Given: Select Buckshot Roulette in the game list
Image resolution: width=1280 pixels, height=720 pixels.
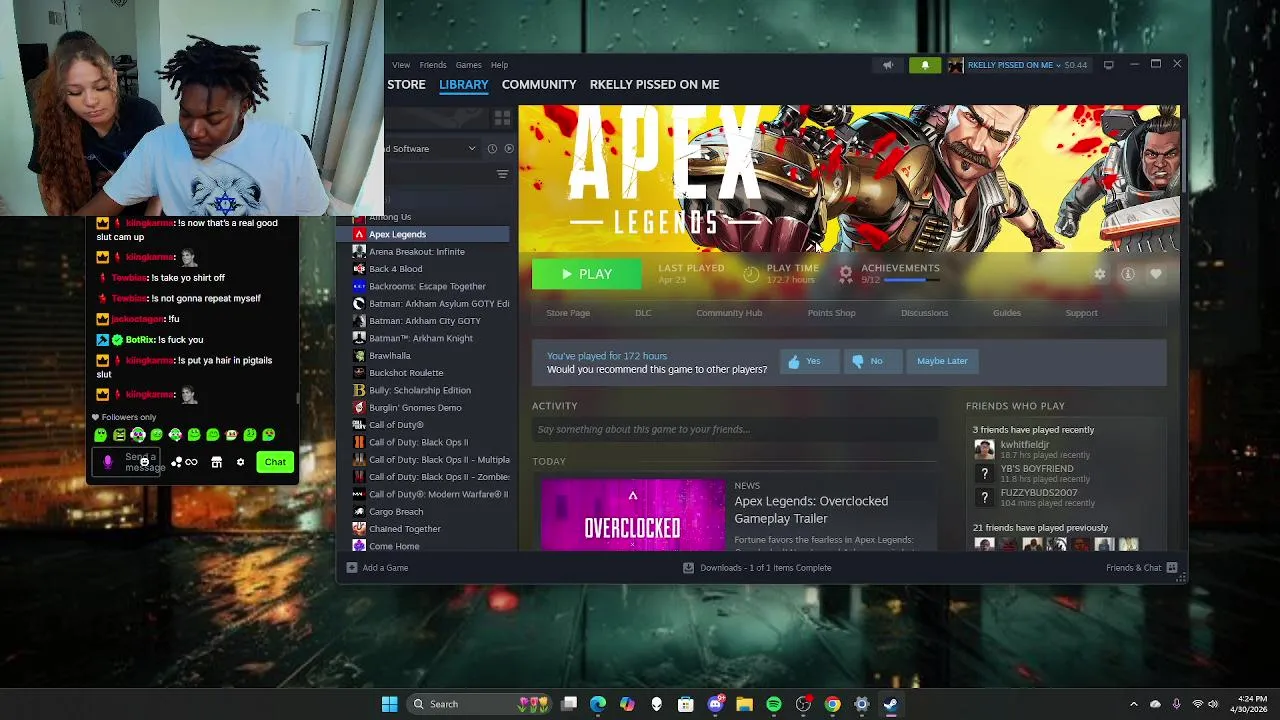Looking at the screenshot, I should pyautogui.click(x=431, y=373).
